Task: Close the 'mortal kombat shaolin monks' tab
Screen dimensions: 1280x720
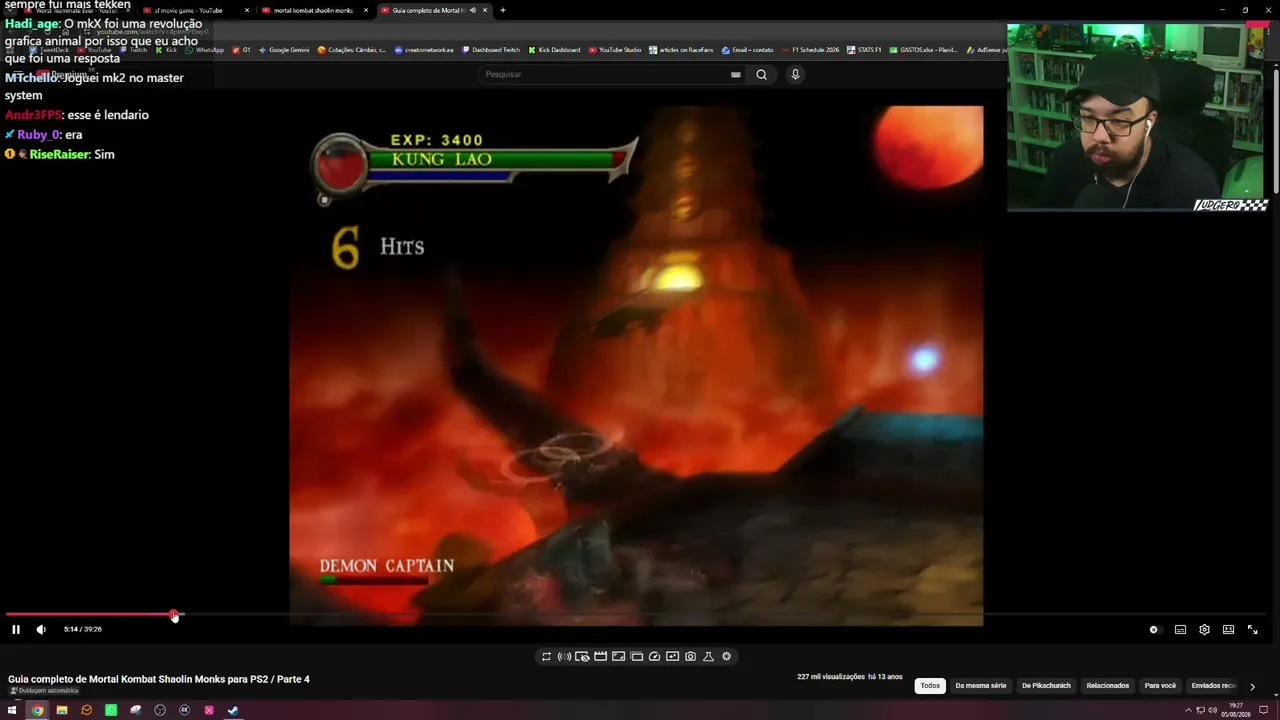Action: (x=366, y=10)
